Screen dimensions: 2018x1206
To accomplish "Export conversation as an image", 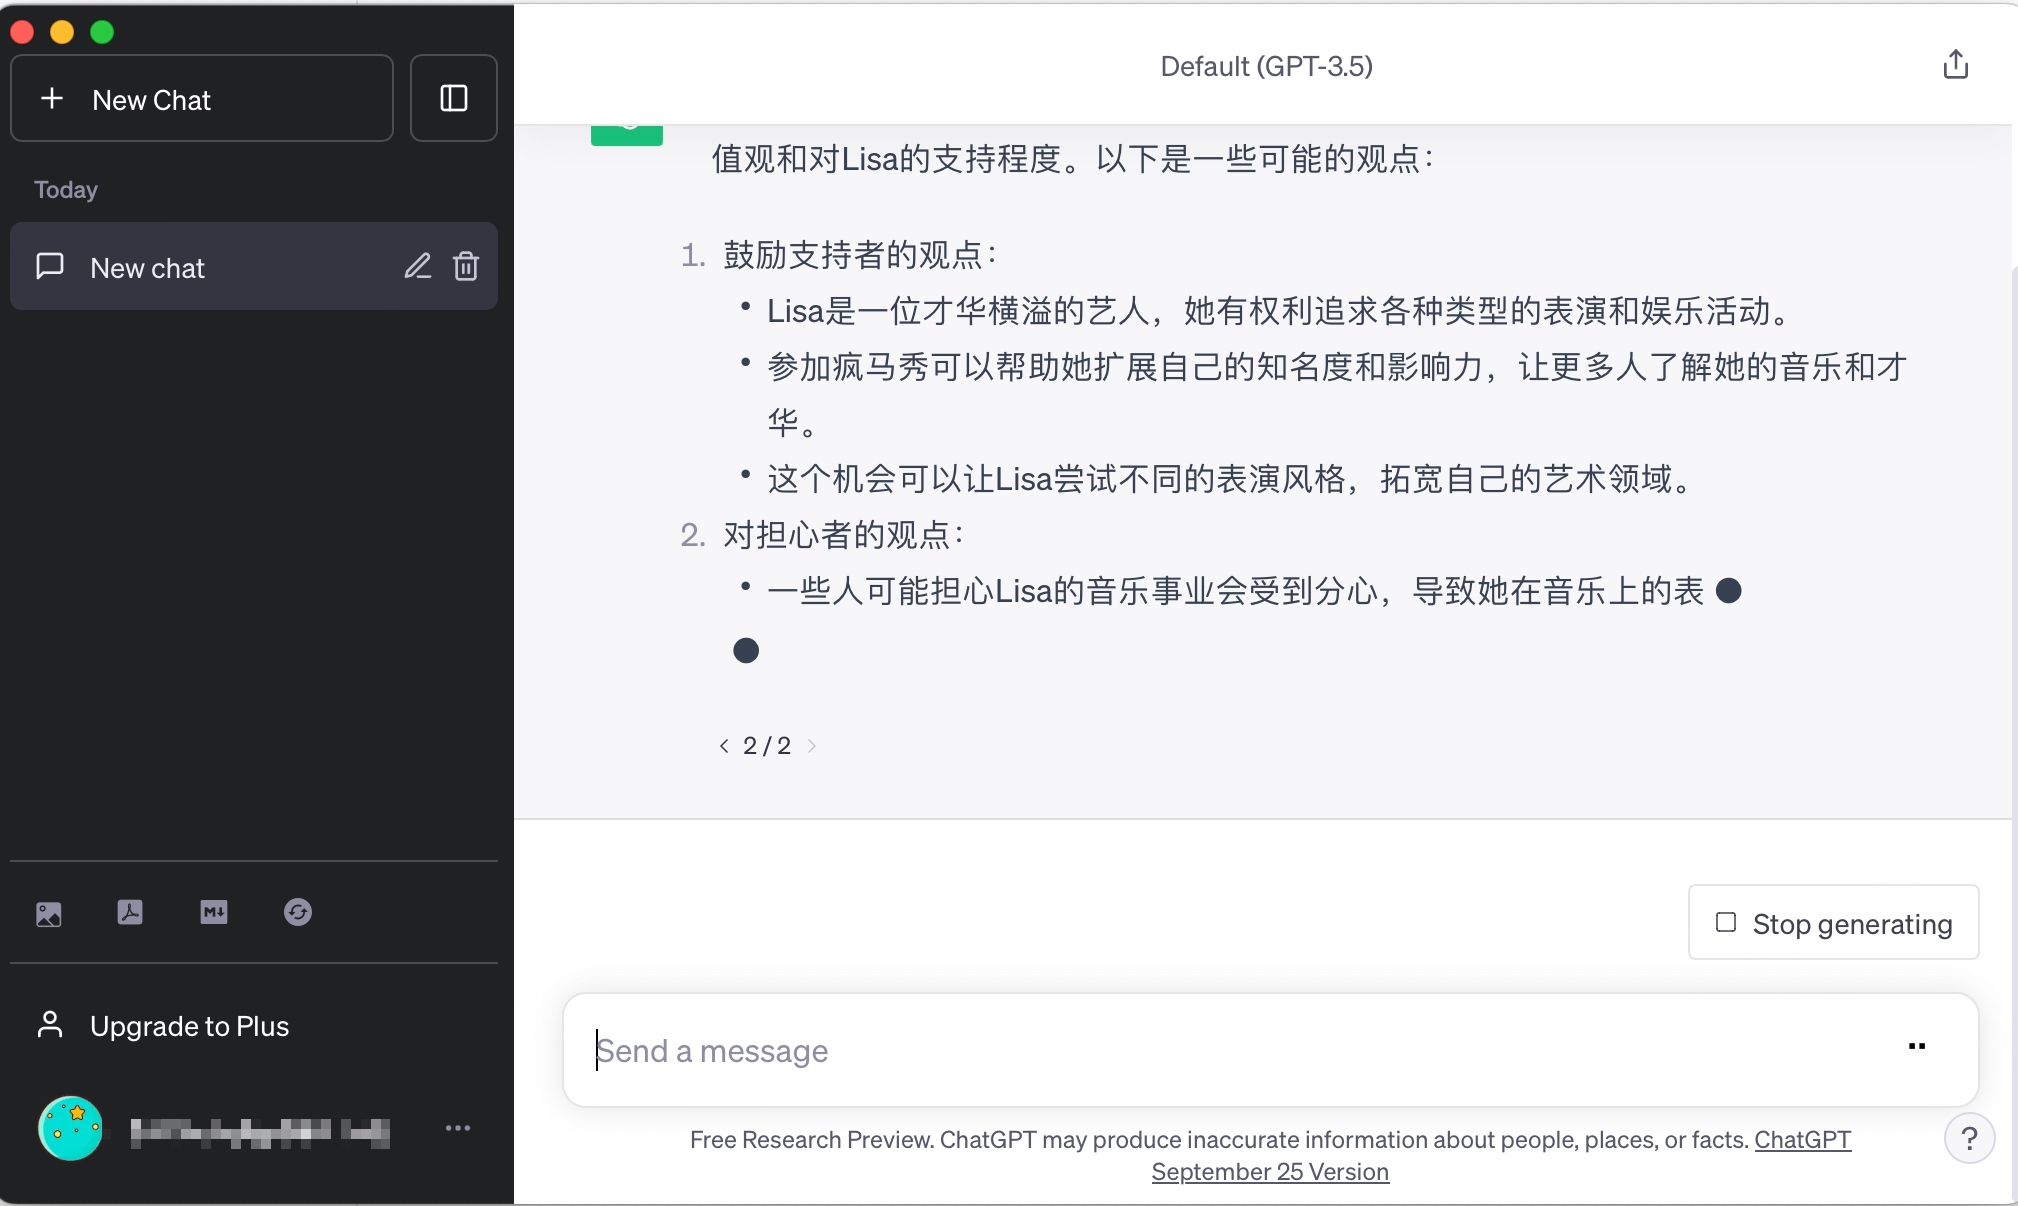I will click(49, 913).
